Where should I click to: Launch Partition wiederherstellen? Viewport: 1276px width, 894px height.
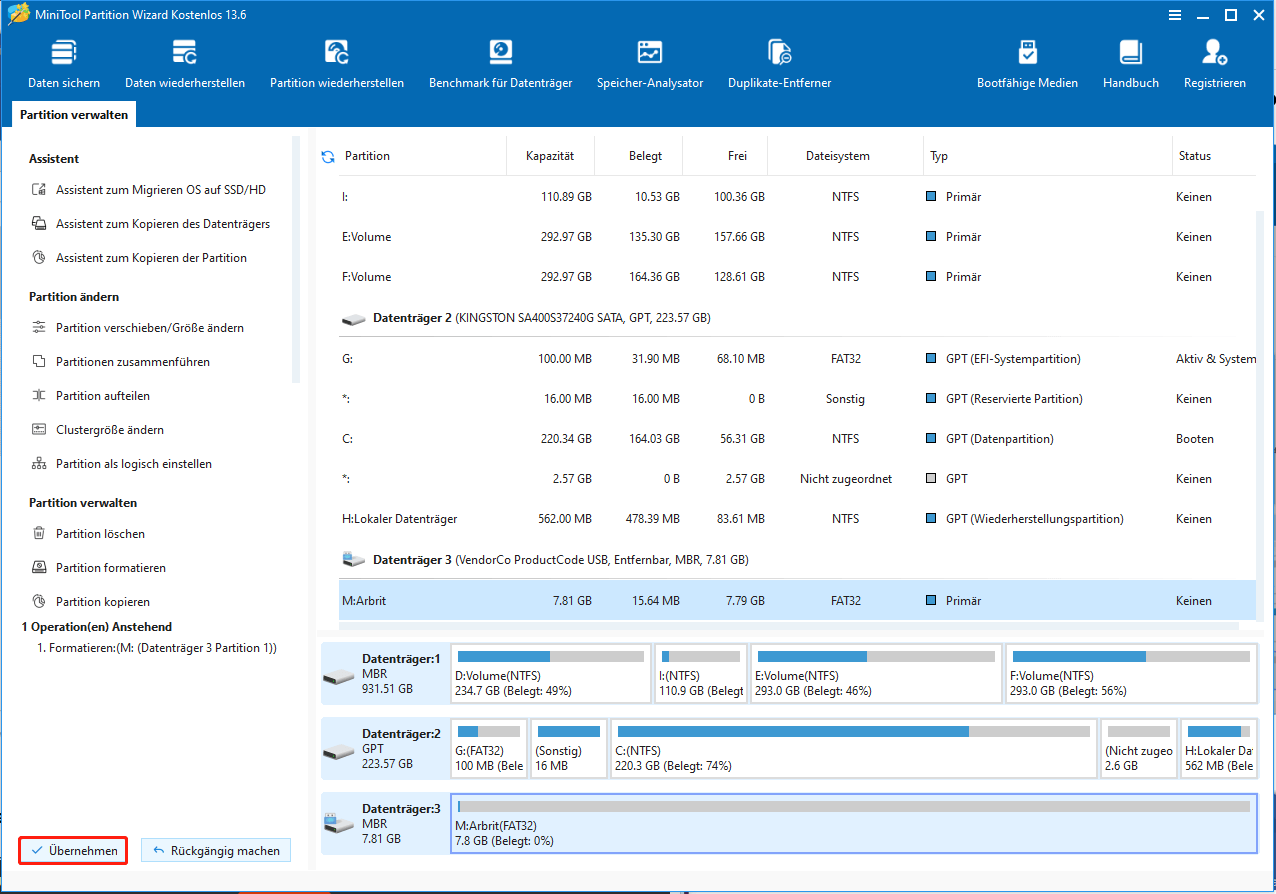(x=337, y=64)
